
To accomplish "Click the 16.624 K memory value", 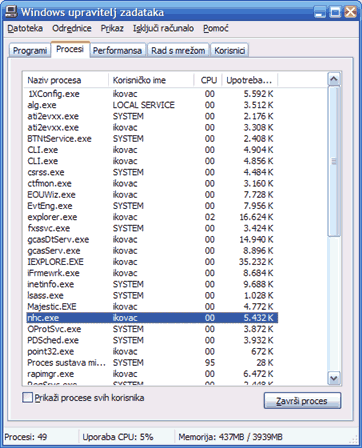I will click(x=256, y=217).
